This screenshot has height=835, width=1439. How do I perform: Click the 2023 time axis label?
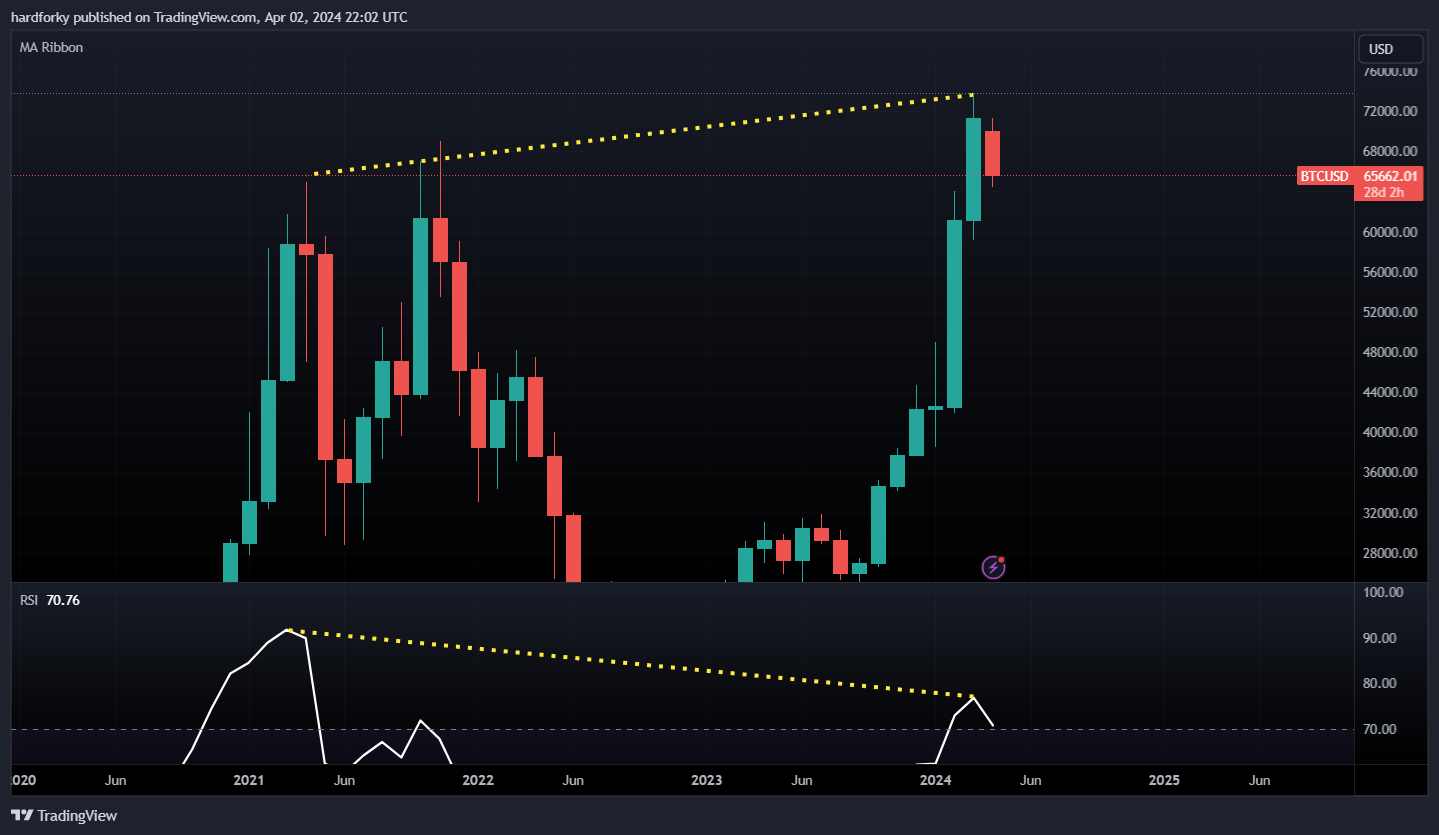click(706, 780)
